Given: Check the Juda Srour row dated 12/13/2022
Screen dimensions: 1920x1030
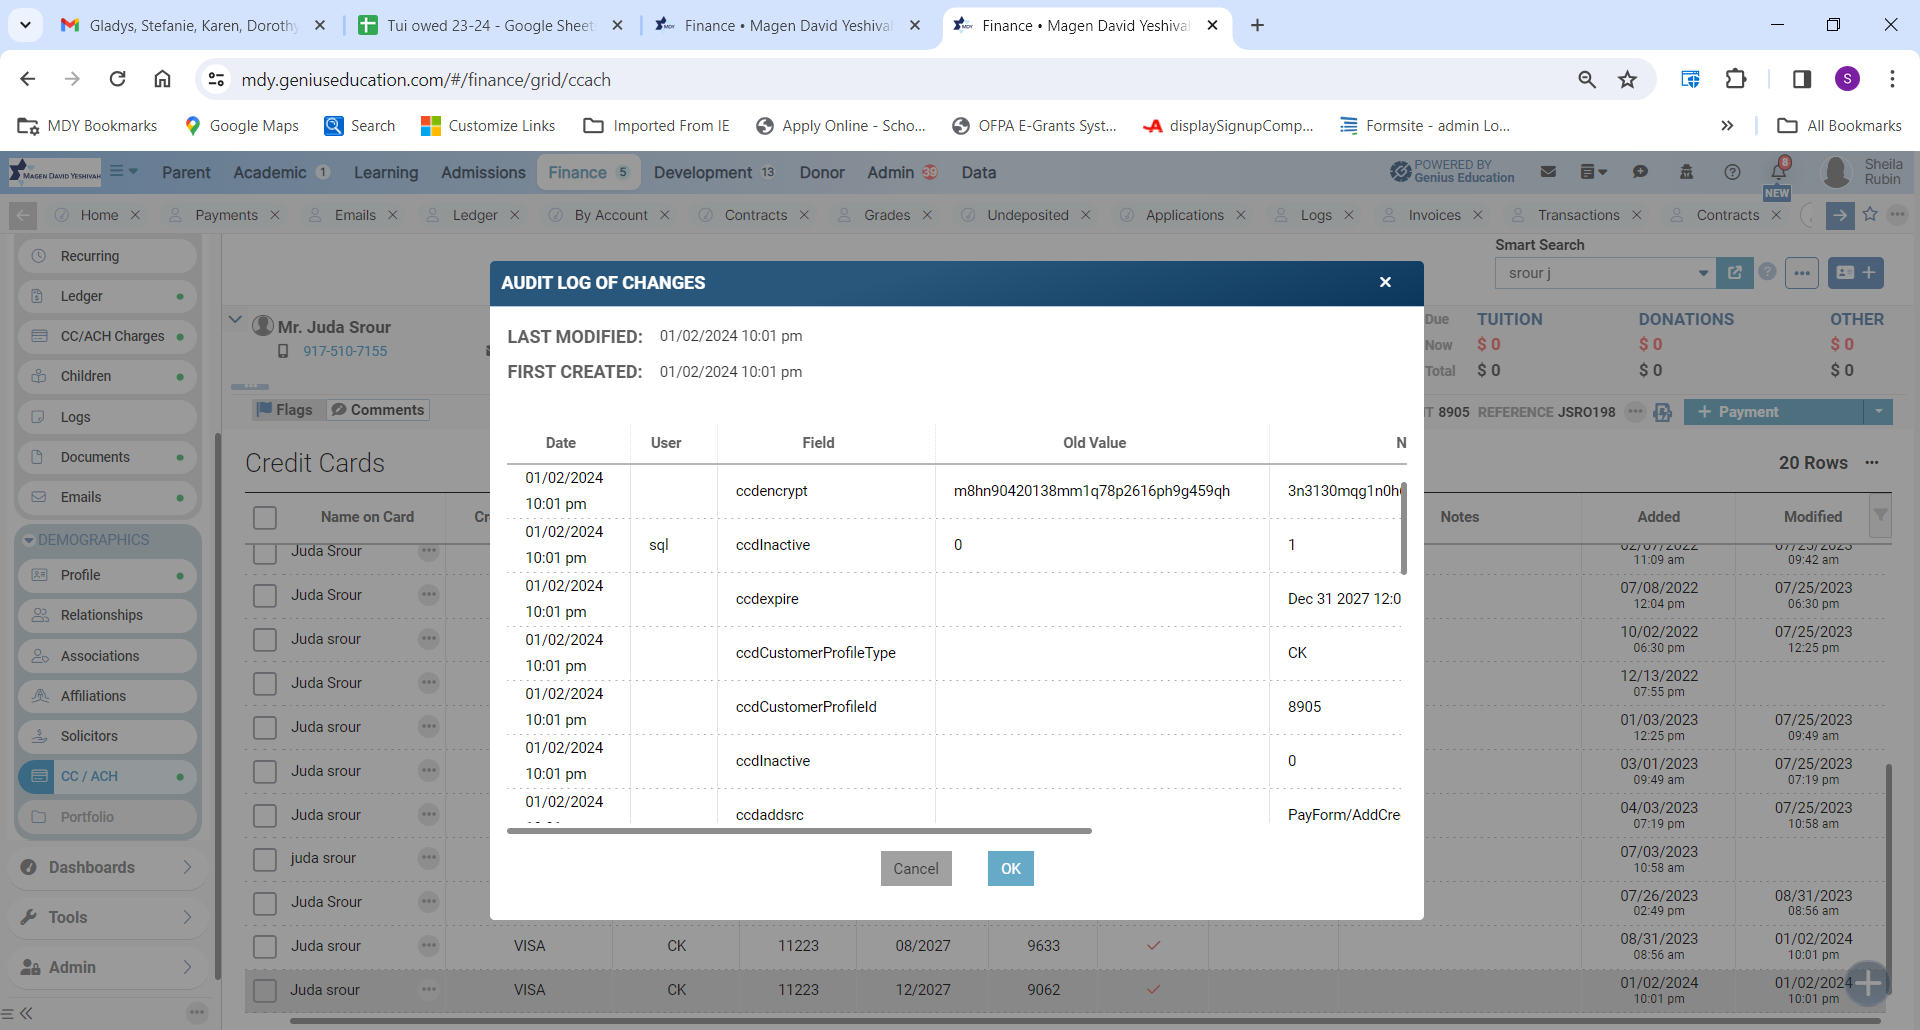Looking at the screenshot, I should coord(265,684).
